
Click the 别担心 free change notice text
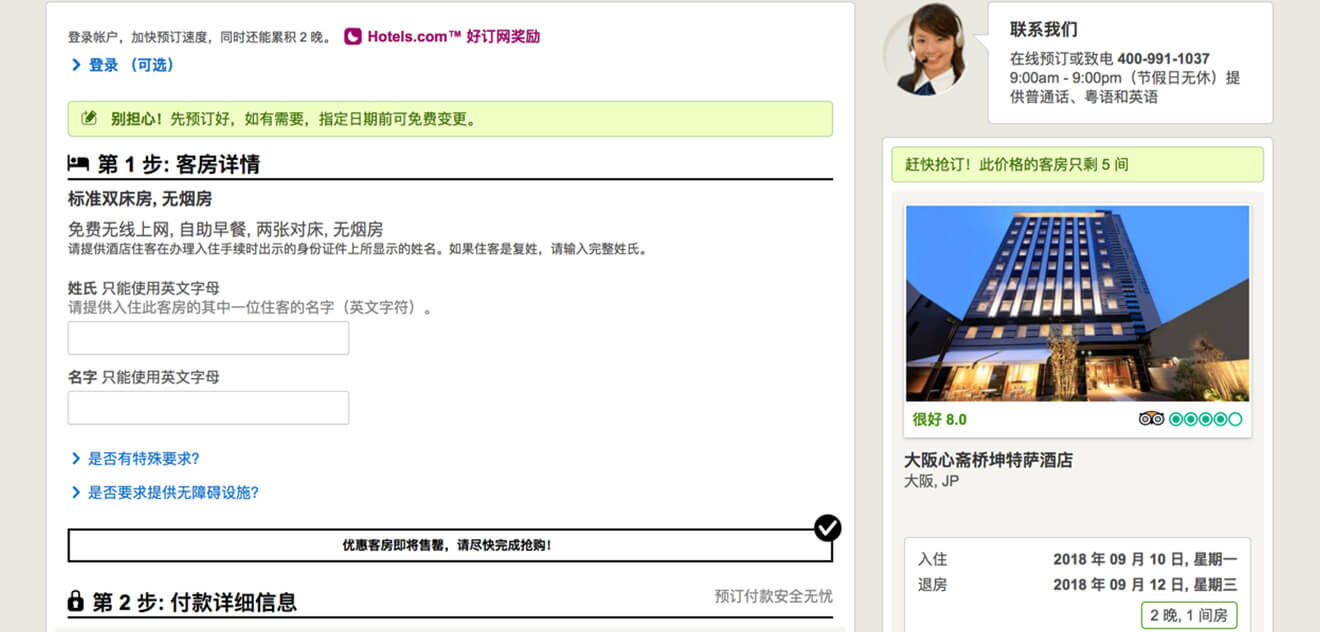pyautogui.click(x=293, y=119)
